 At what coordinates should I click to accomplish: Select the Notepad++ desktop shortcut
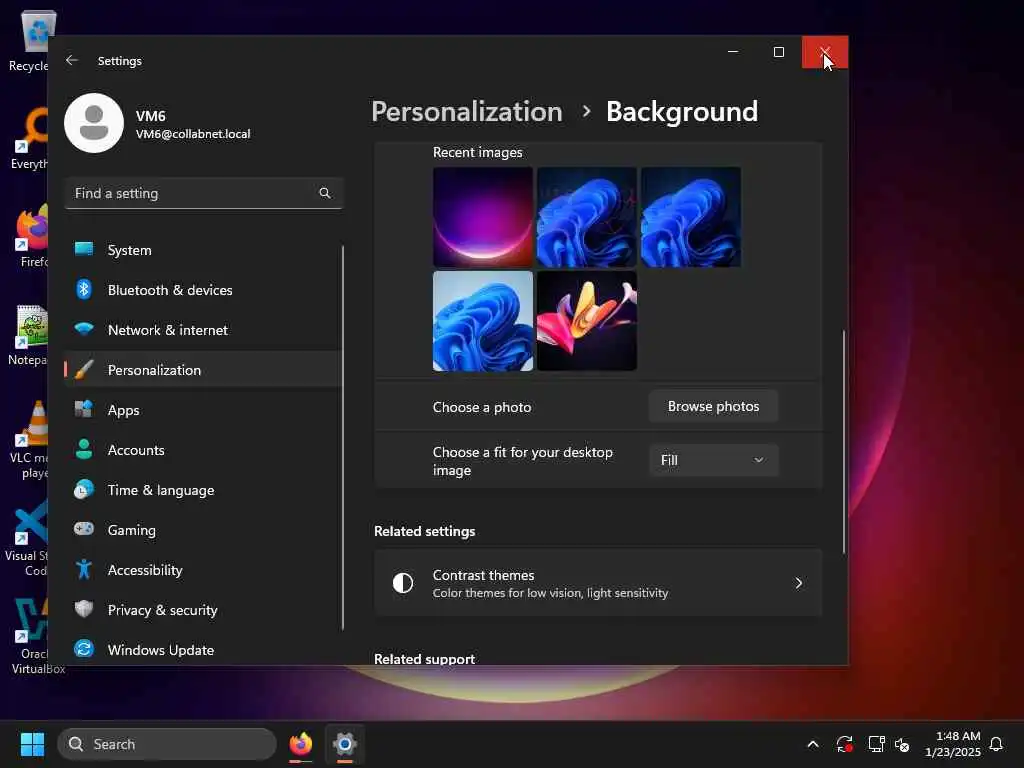click(x=28, y=335)
